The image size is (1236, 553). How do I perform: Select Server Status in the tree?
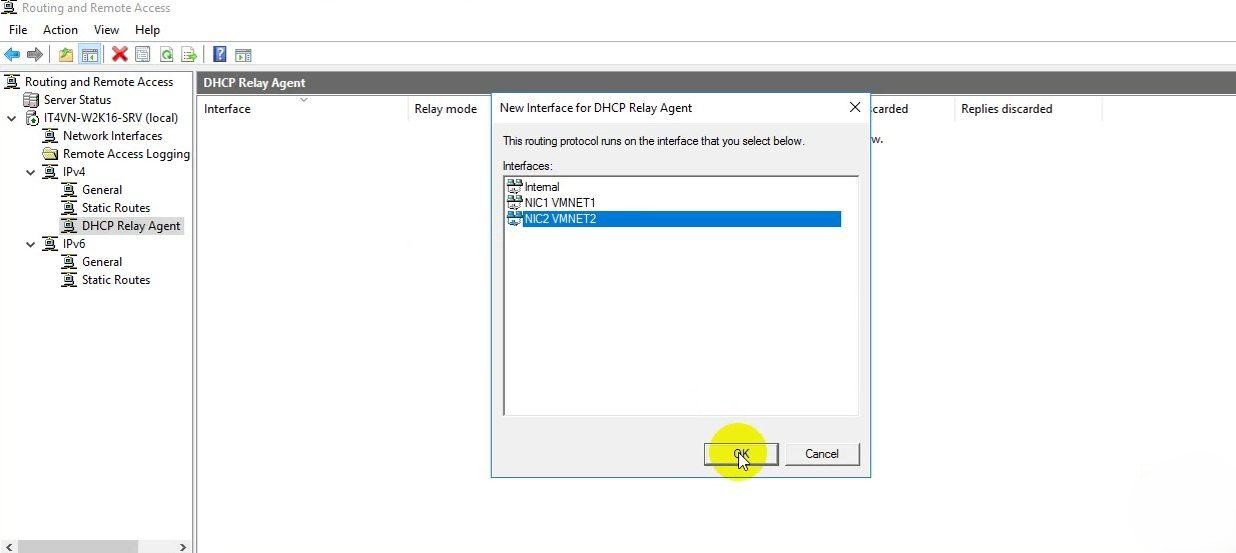click(77, 100)
